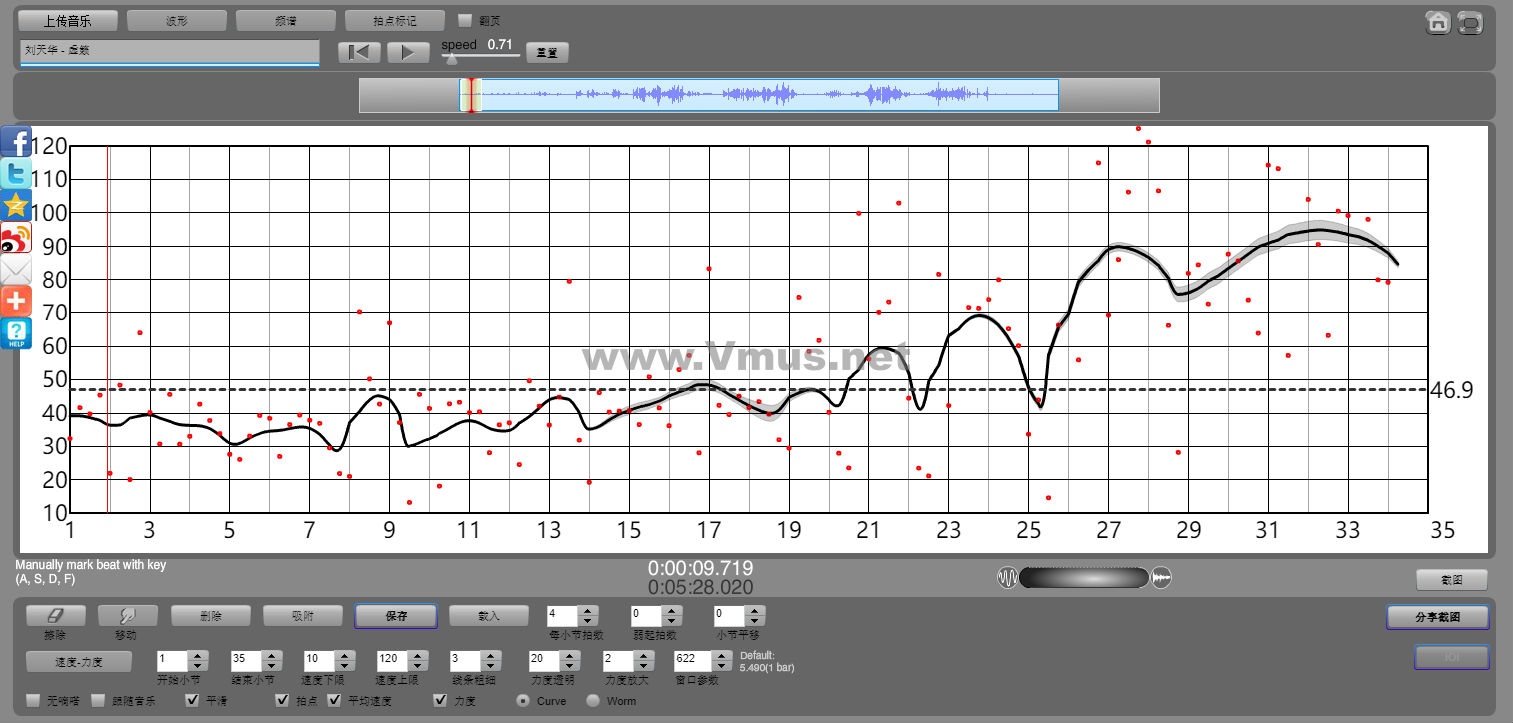Click the 保存 save button
The width and height of the screenshot is (1513, 723).
[x=395, y=616]
